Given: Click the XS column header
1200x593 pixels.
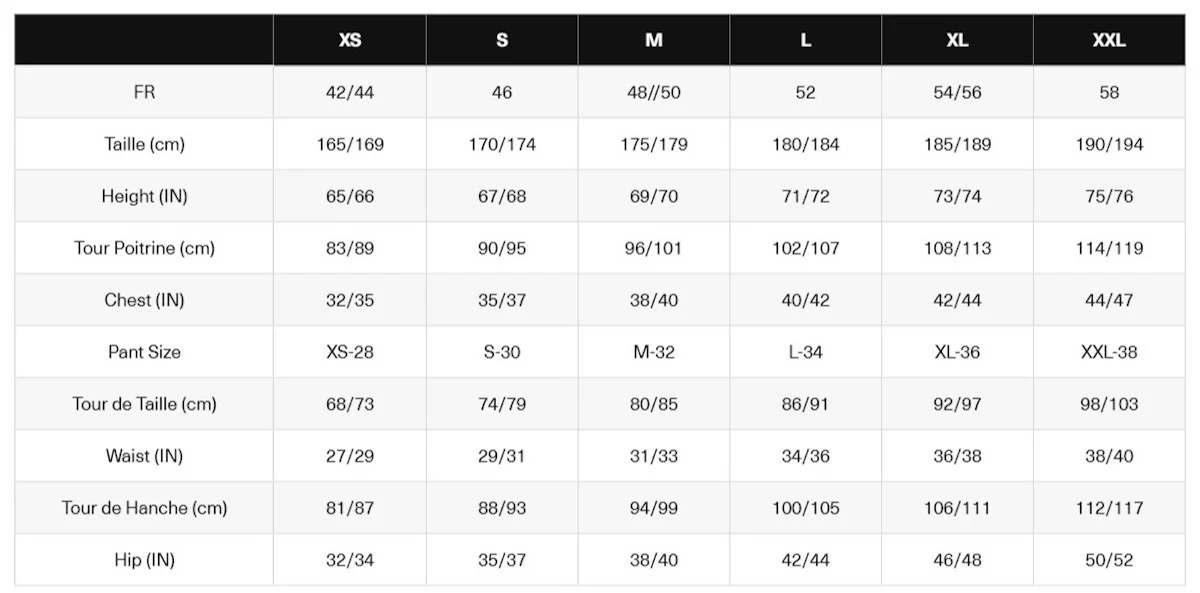Looking at the screenshot, I should tap(350, 40).
